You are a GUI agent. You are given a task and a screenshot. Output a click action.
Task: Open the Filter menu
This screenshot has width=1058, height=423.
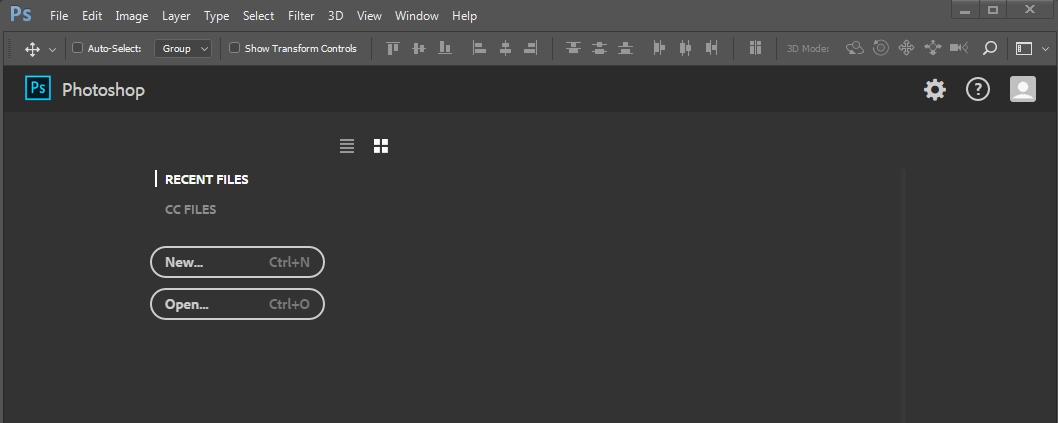coord(301,16)
